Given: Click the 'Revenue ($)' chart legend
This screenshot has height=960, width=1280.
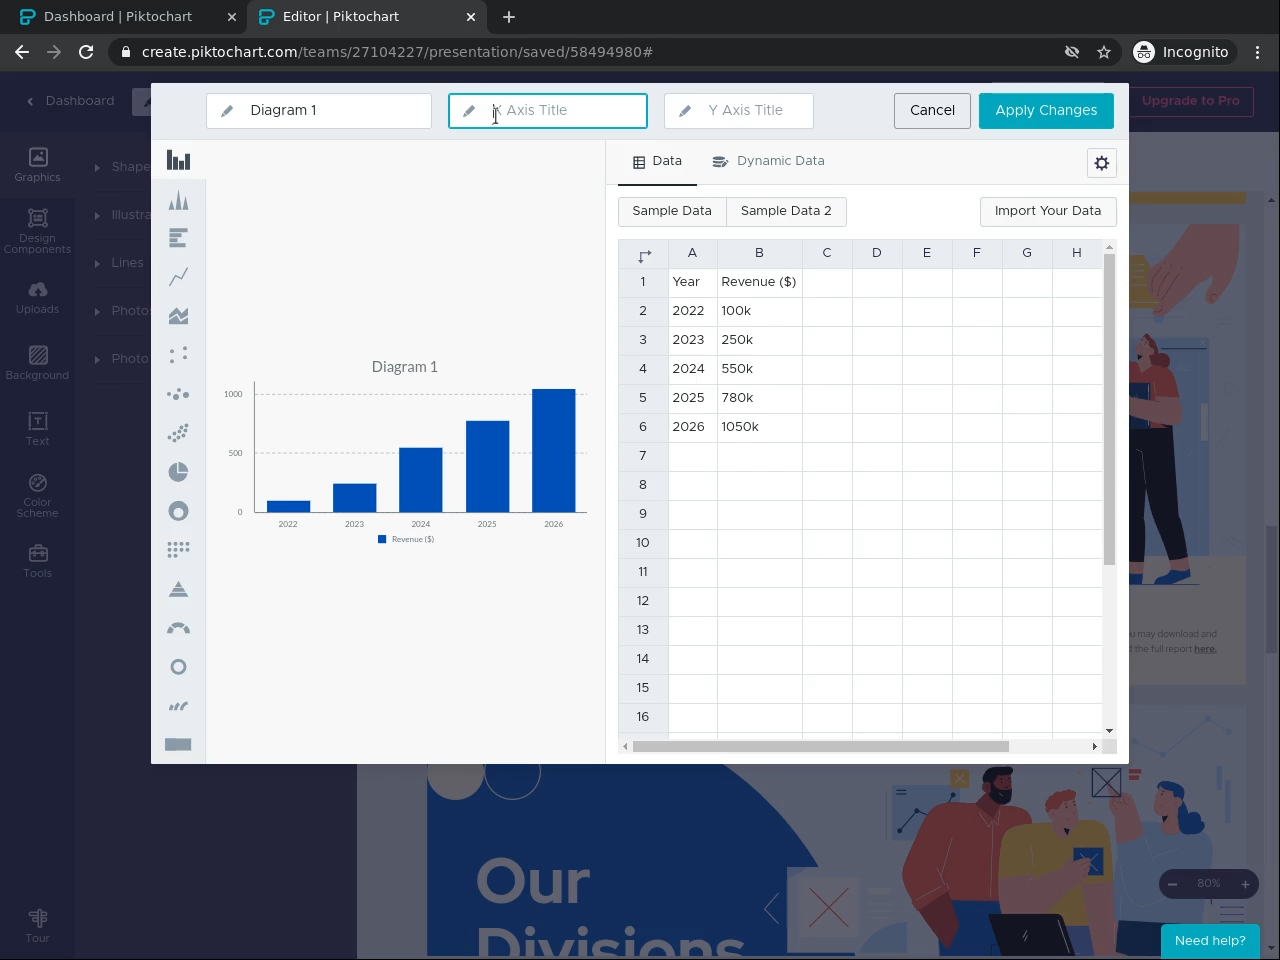Looking at the screenshot, I should (x=406, y=539).
